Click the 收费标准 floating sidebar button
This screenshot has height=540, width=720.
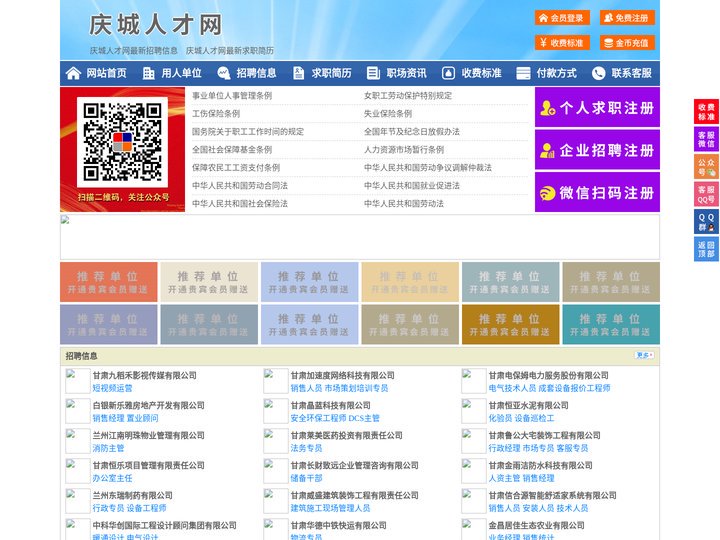tap(706, 112)
